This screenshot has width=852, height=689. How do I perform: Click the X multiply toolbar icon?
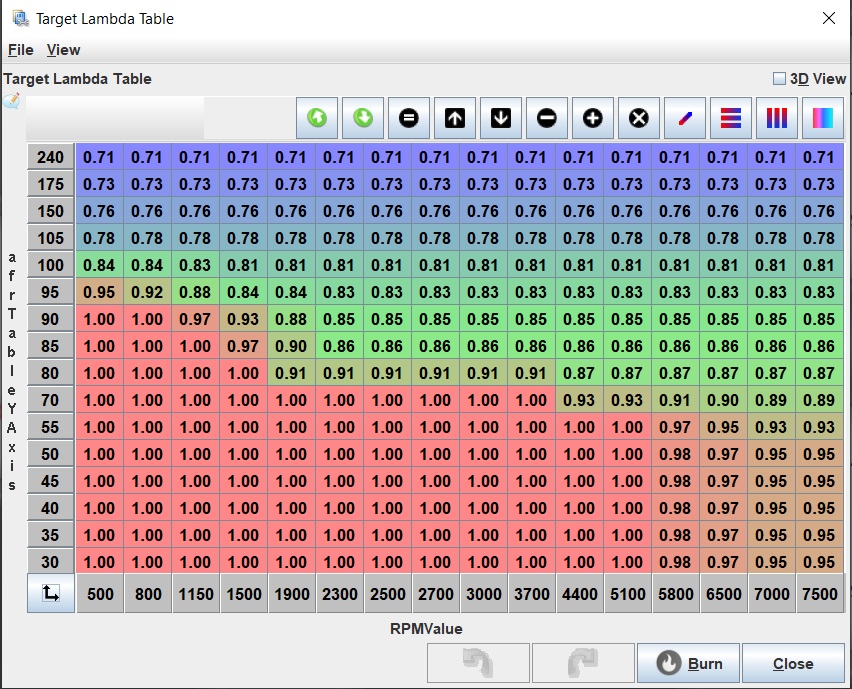click(x=639, y=118)
